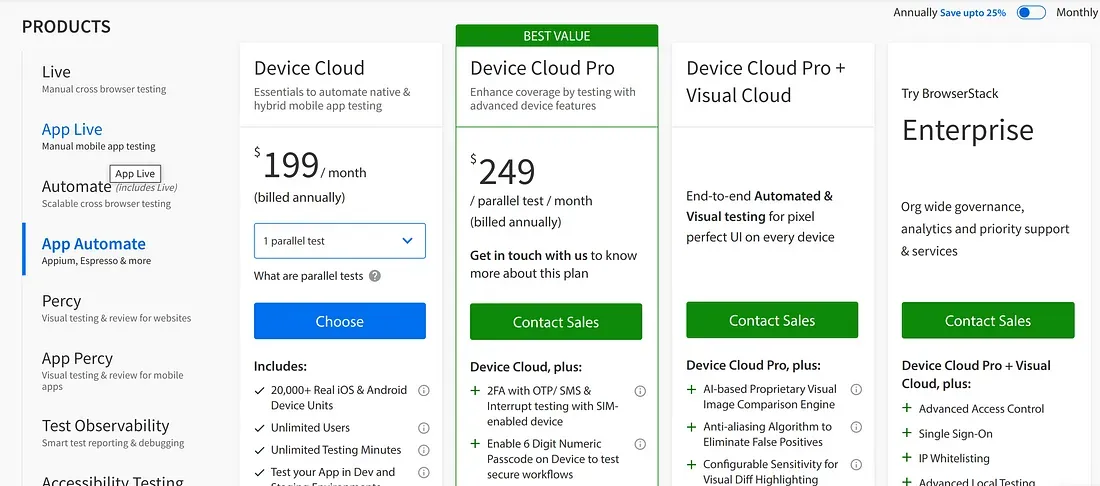Click info icon for Configurable Sensitivity feature
This screenshot has width=1100, height=486.
coord(856,464)
